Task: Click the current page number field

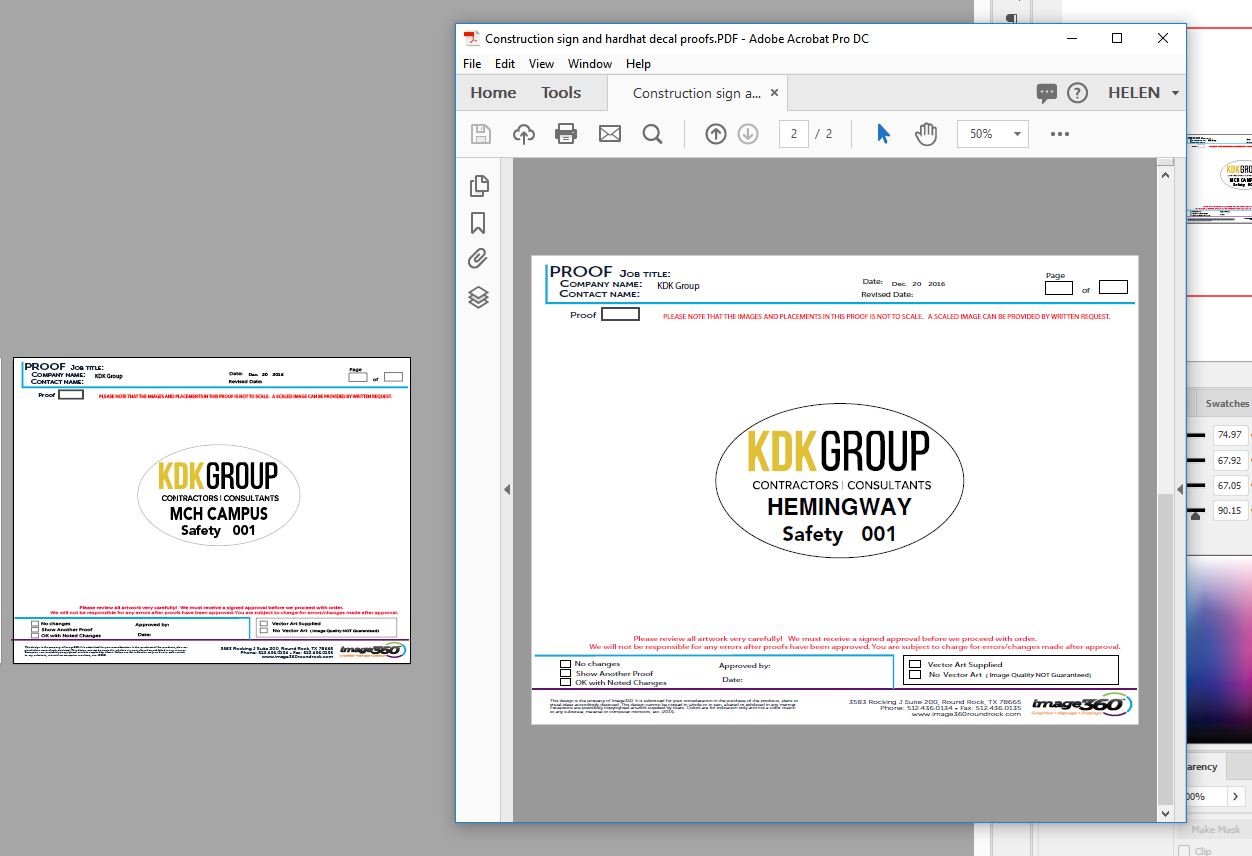Action: click(x=794, y=134)
